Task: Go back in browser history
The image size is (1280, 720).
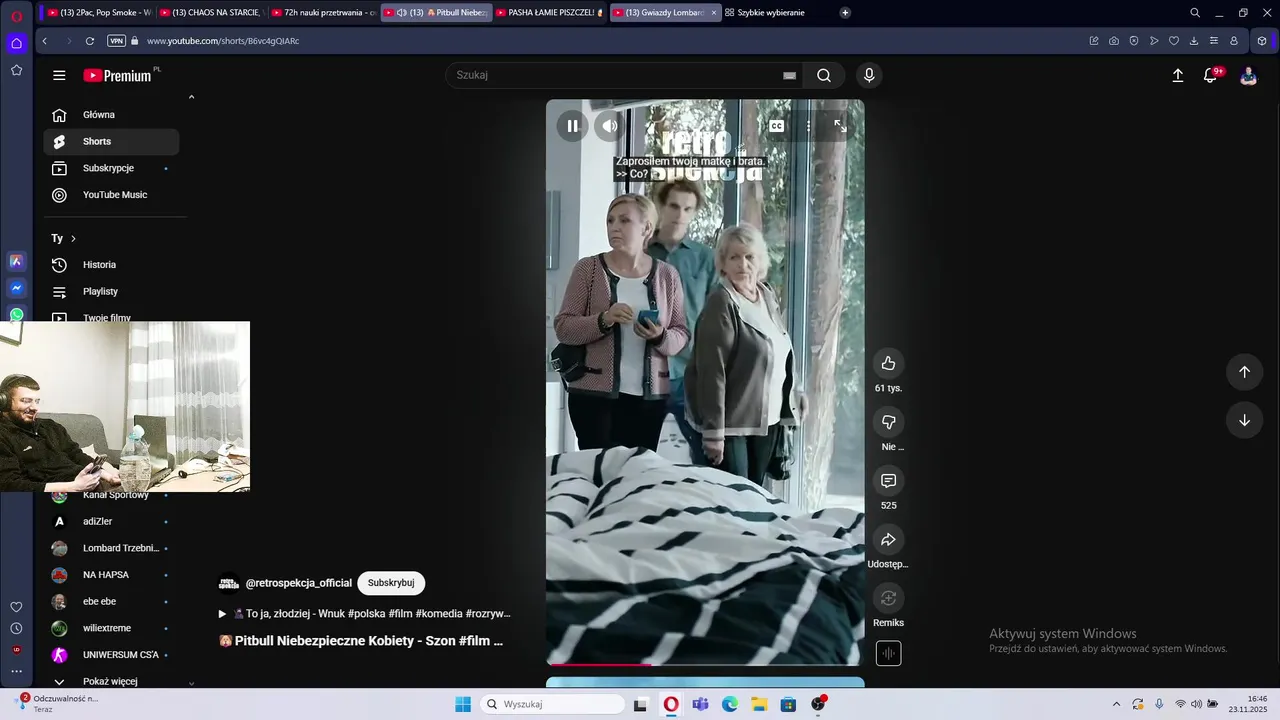Action: click(45, 41)
